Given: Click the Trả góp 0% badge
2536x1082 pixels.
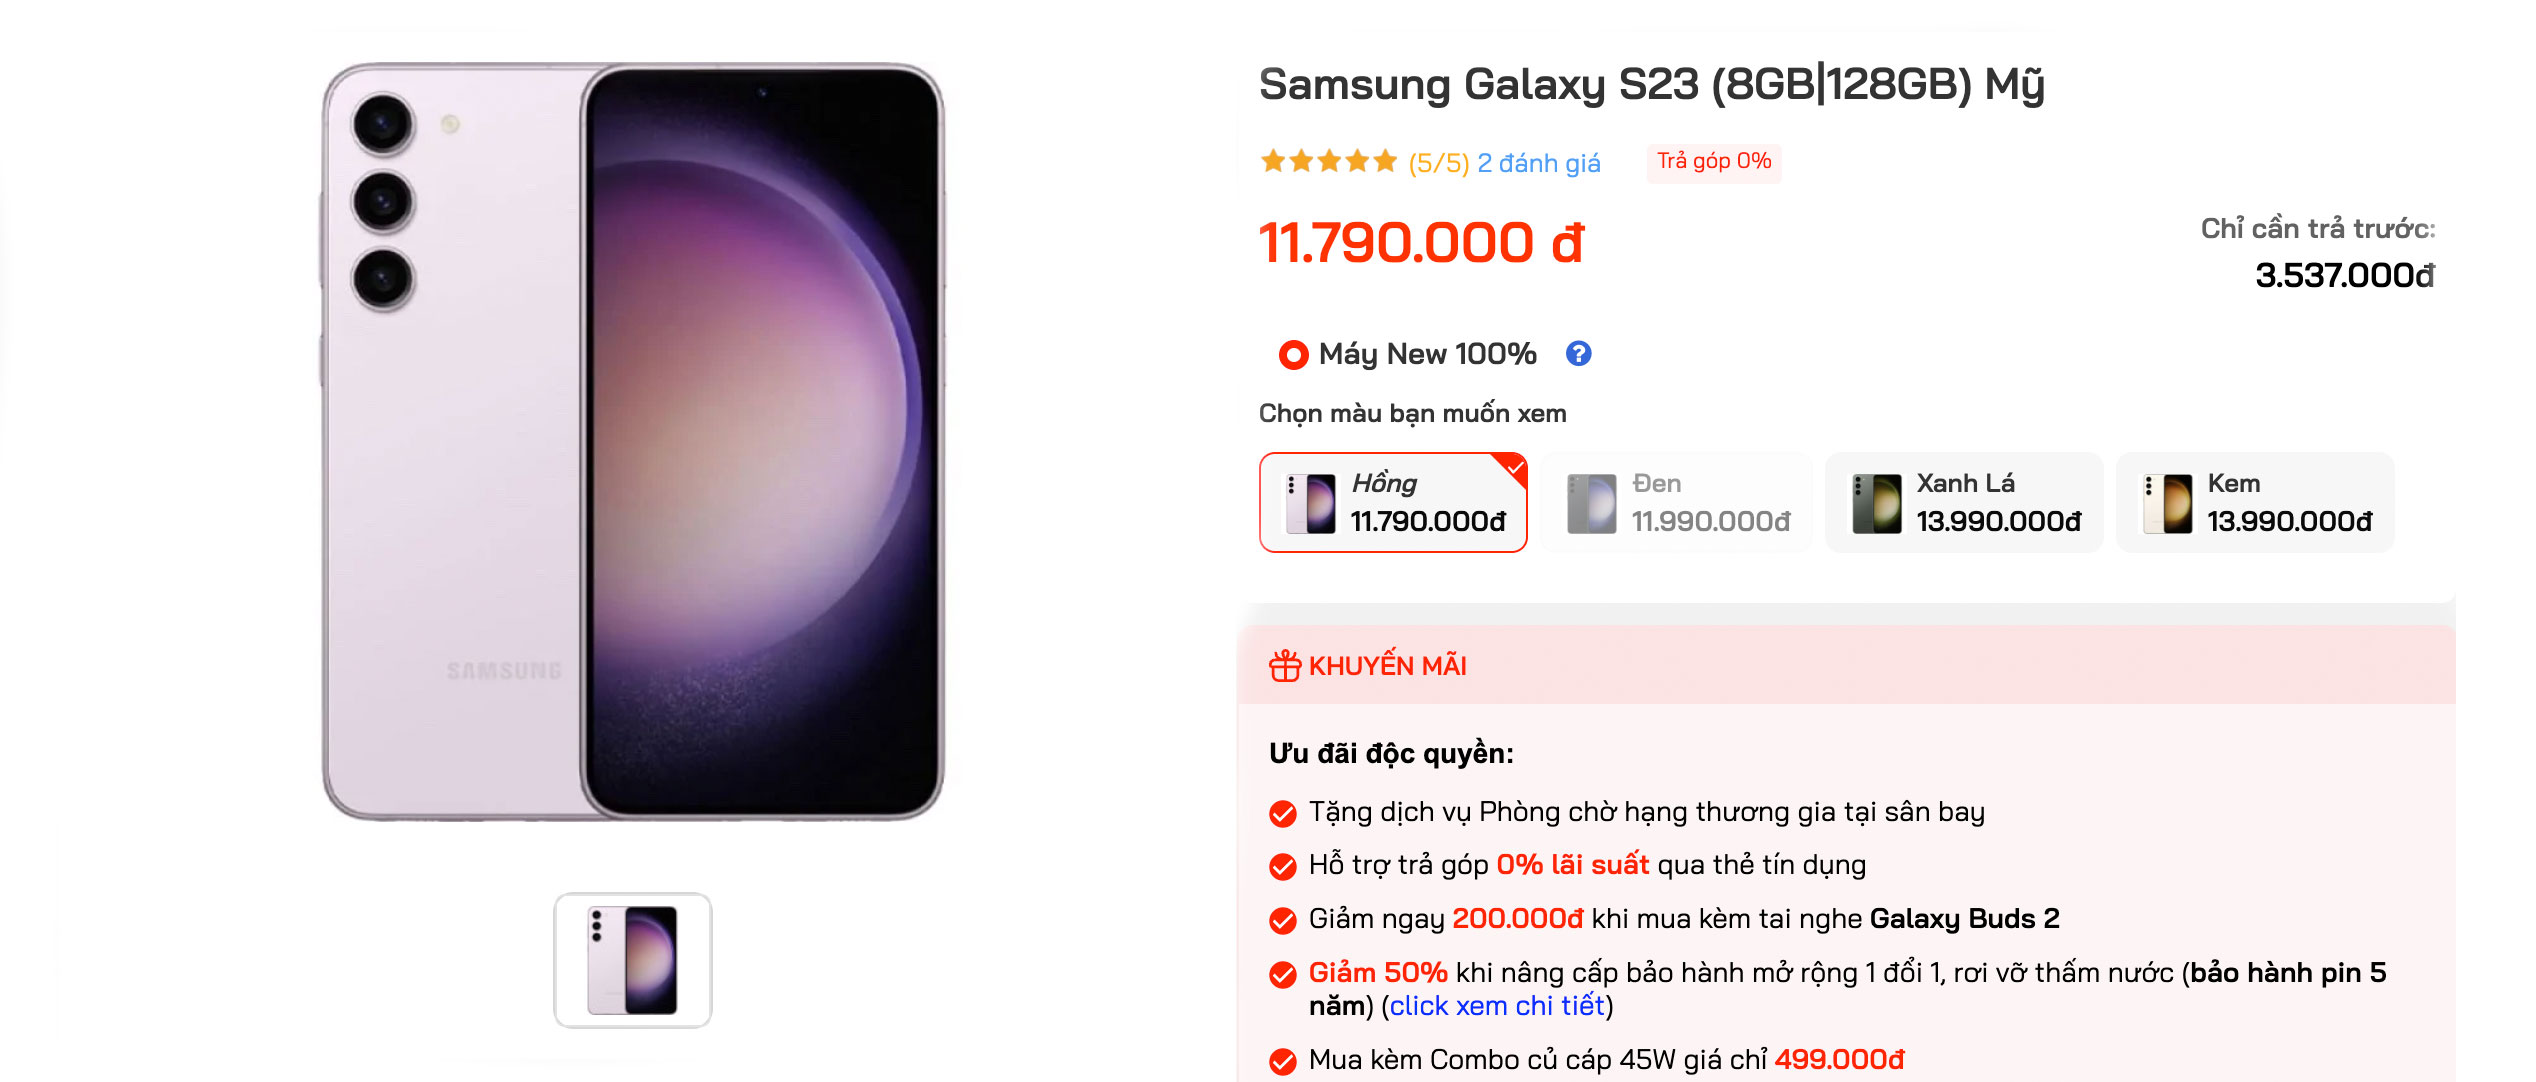Looking at the screenshot, I should click(x=1713, y=162).
